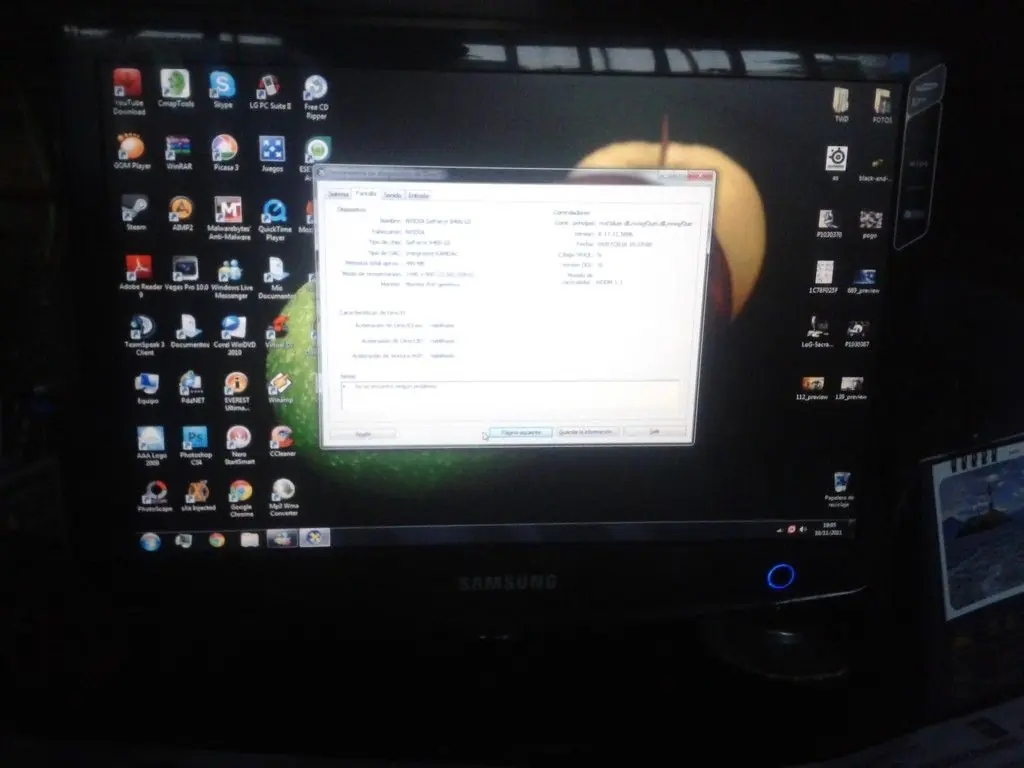
Task: Open the folder icon in the taskbar
Action: tap(249, 539)
